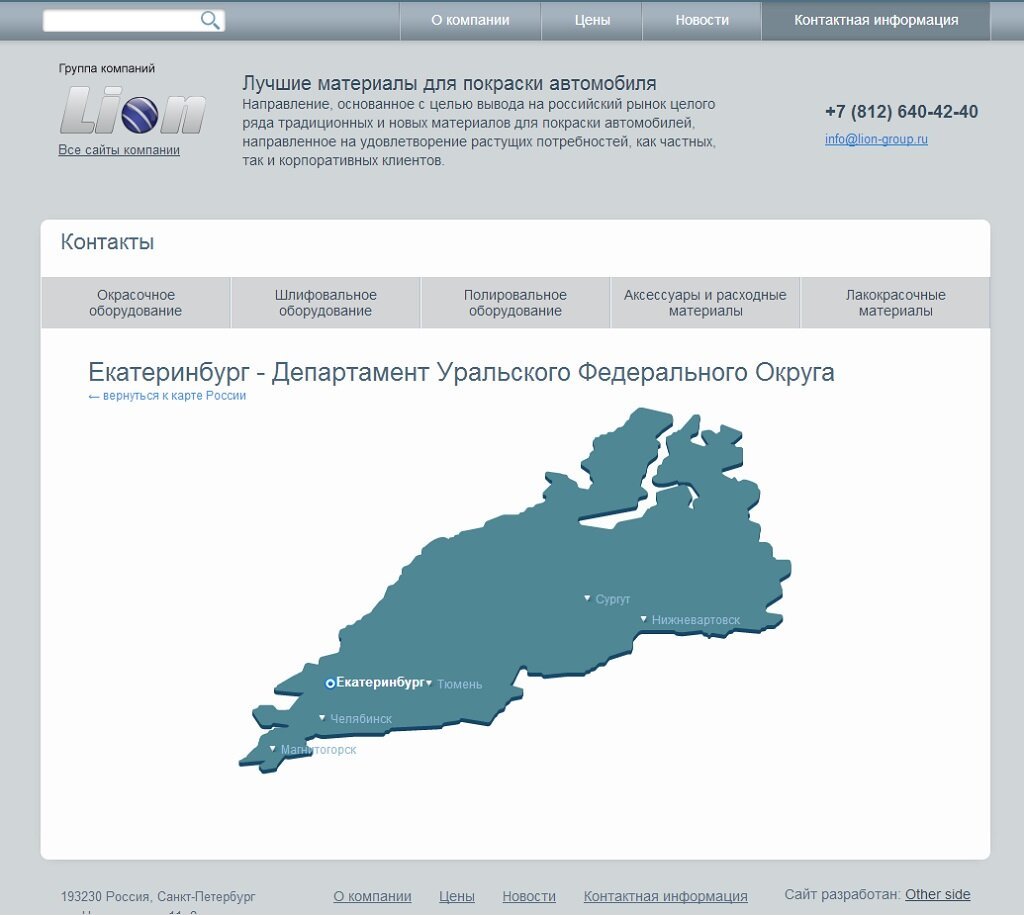Click the magnifier search icon
The image size is (1024, 915).
point(210,20)
